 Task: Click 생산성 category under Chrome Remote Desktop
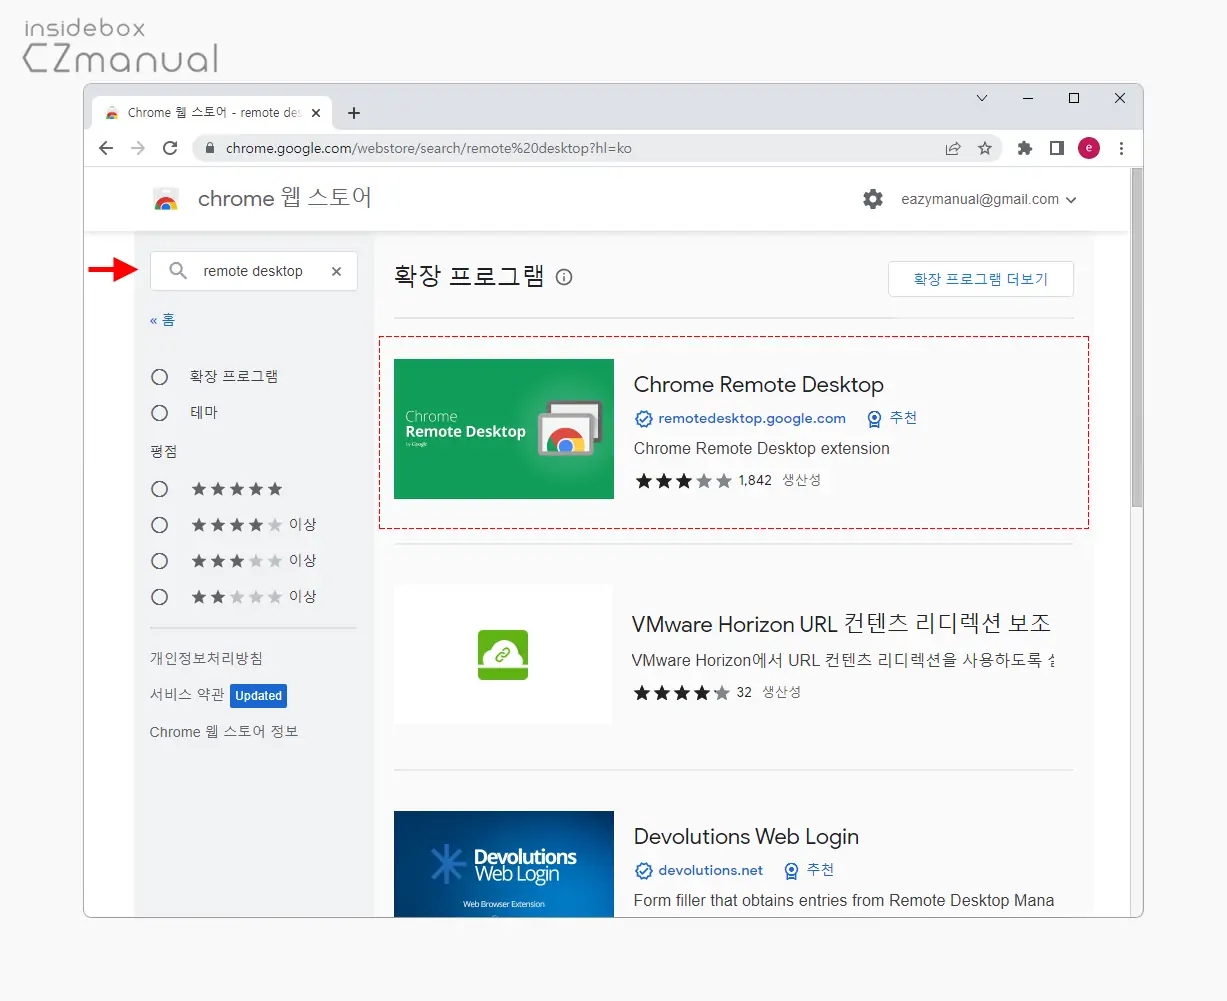point(801,480)
